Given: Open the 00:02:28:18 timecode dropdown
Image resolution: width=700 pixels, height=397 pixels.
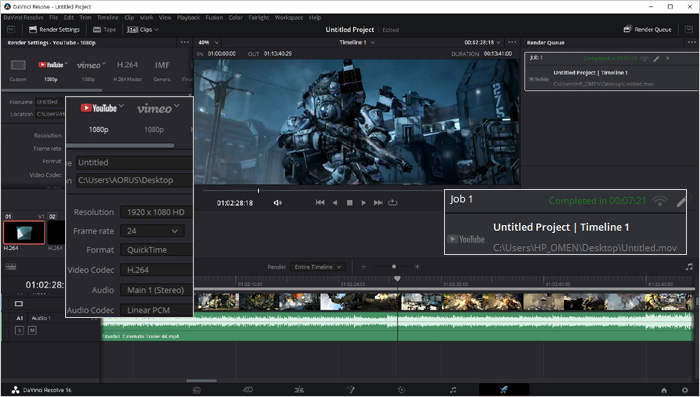Looking at the screenshot, I should (x=482, y=42).
